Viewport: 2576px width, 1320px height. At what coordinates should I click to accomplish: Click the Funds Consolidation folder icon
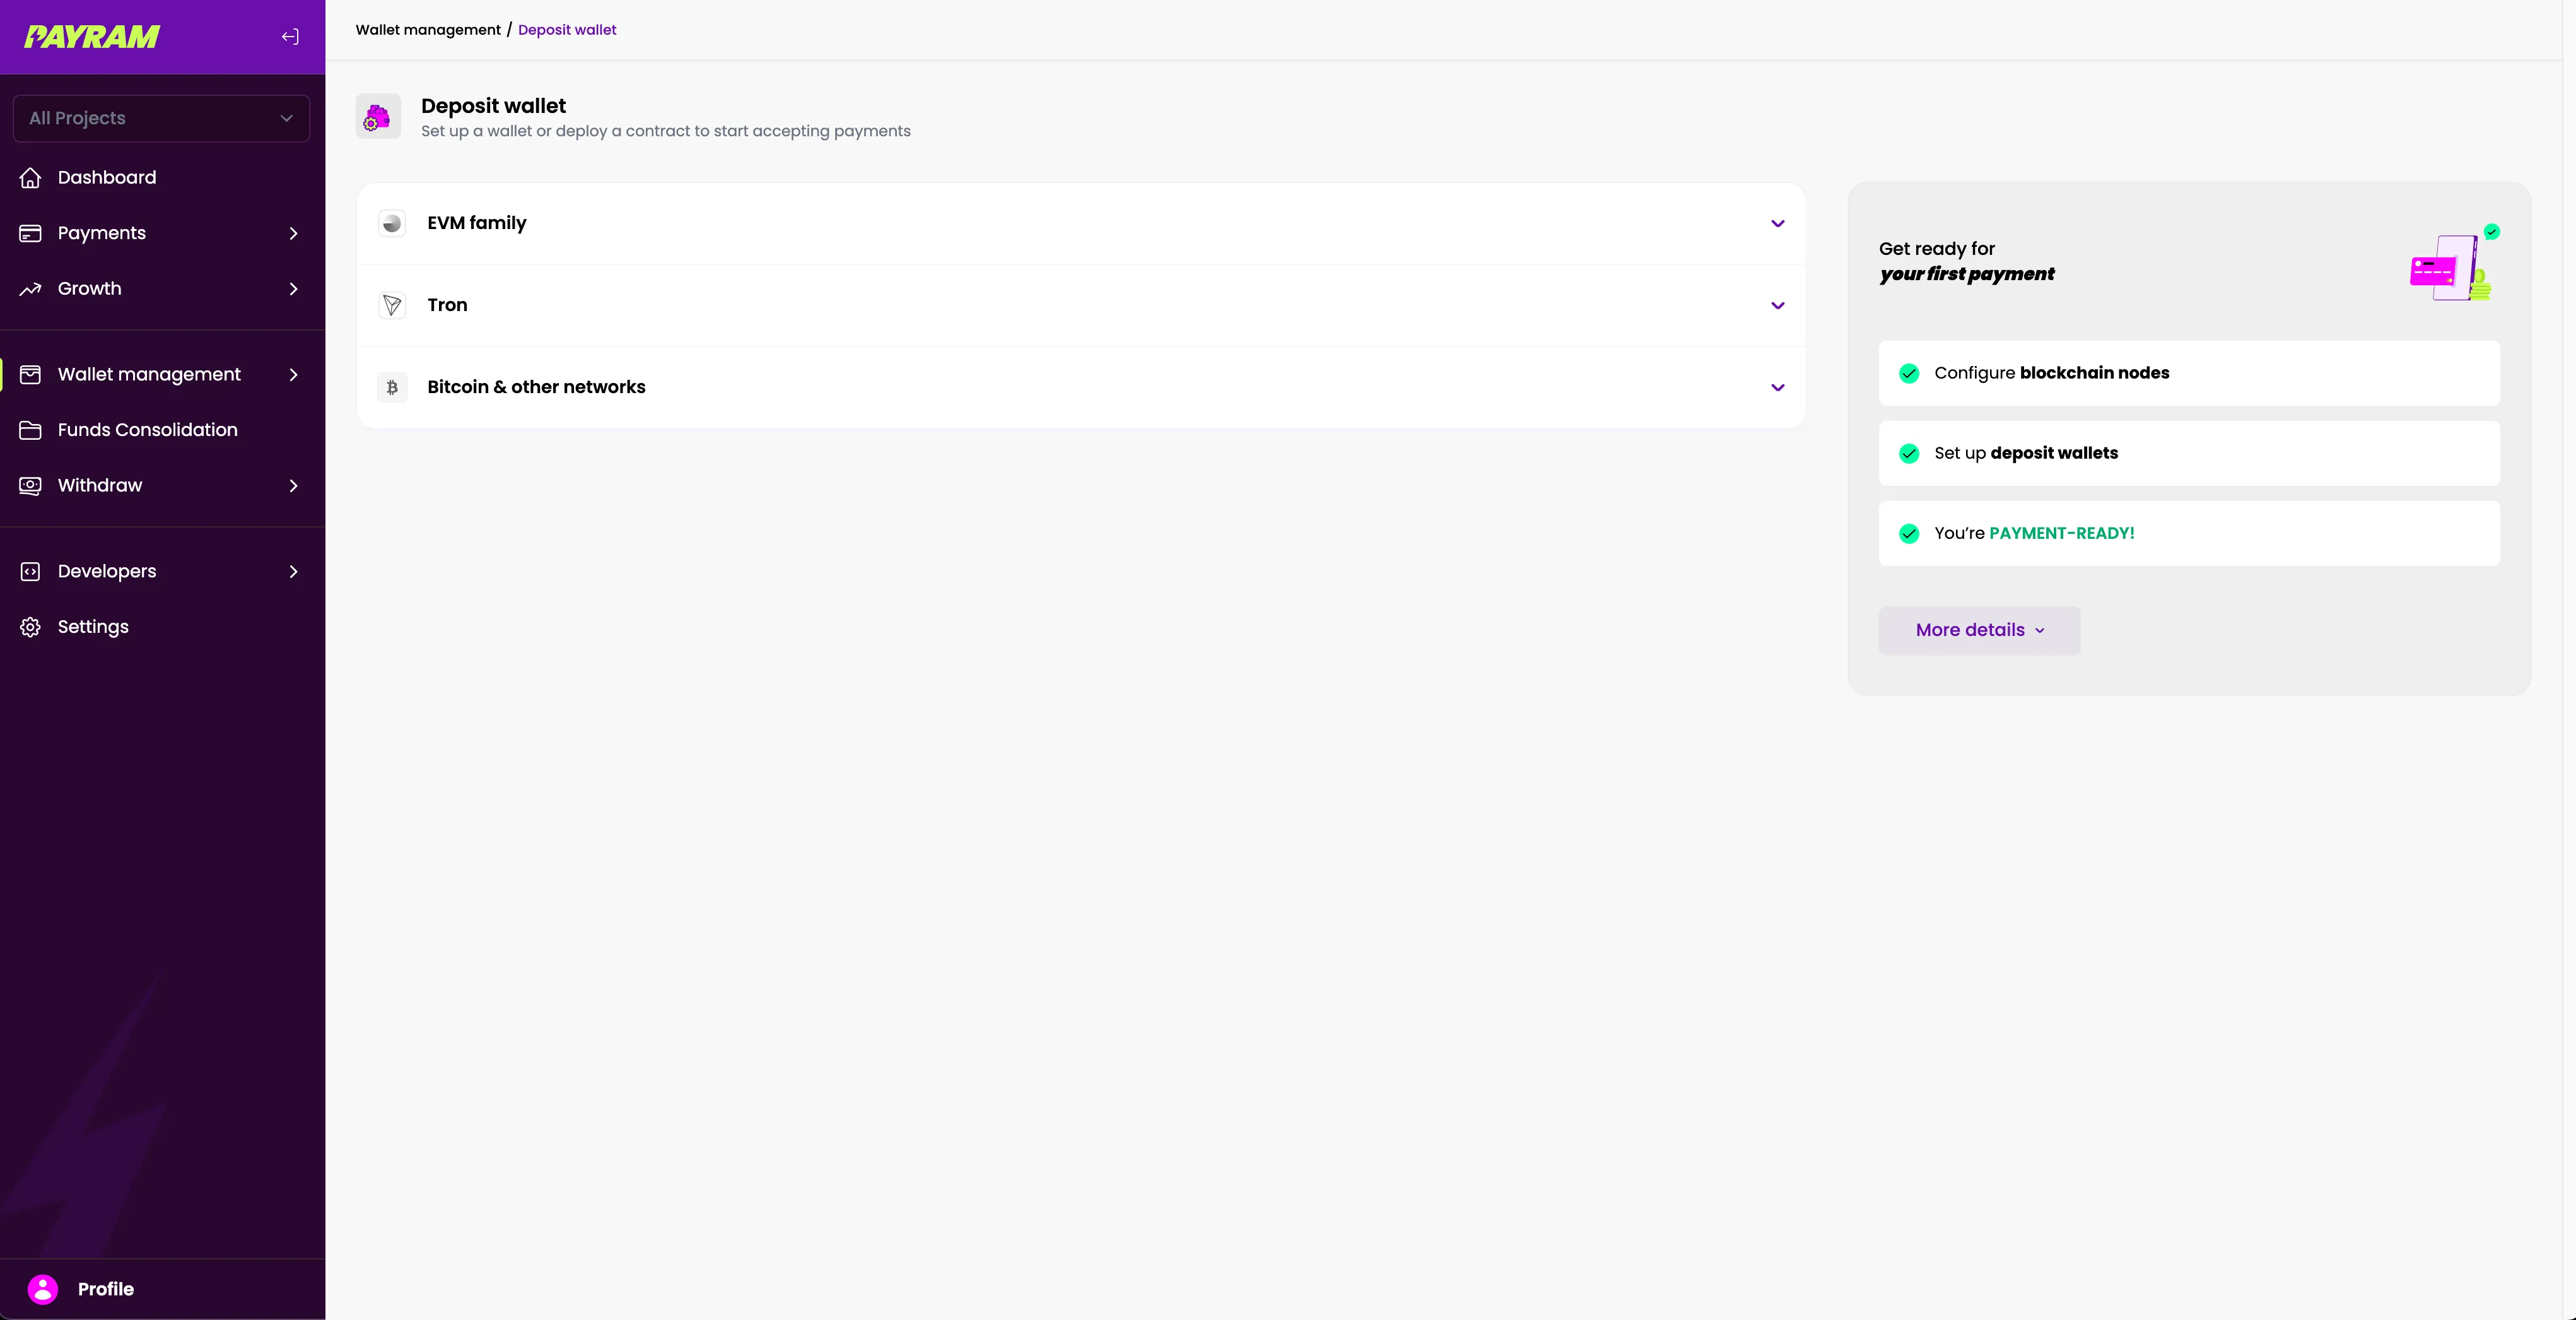click(30, 430)
